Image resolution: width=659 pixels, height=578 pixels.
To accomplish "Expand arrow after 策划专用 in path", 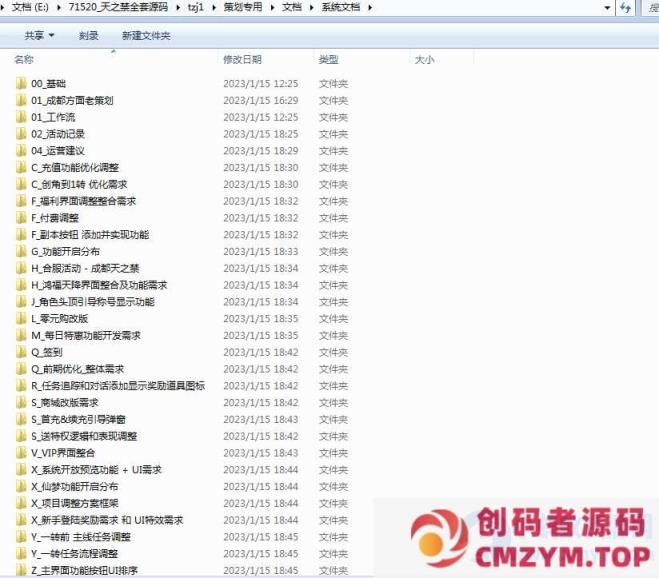I will [x=272, y=8].
